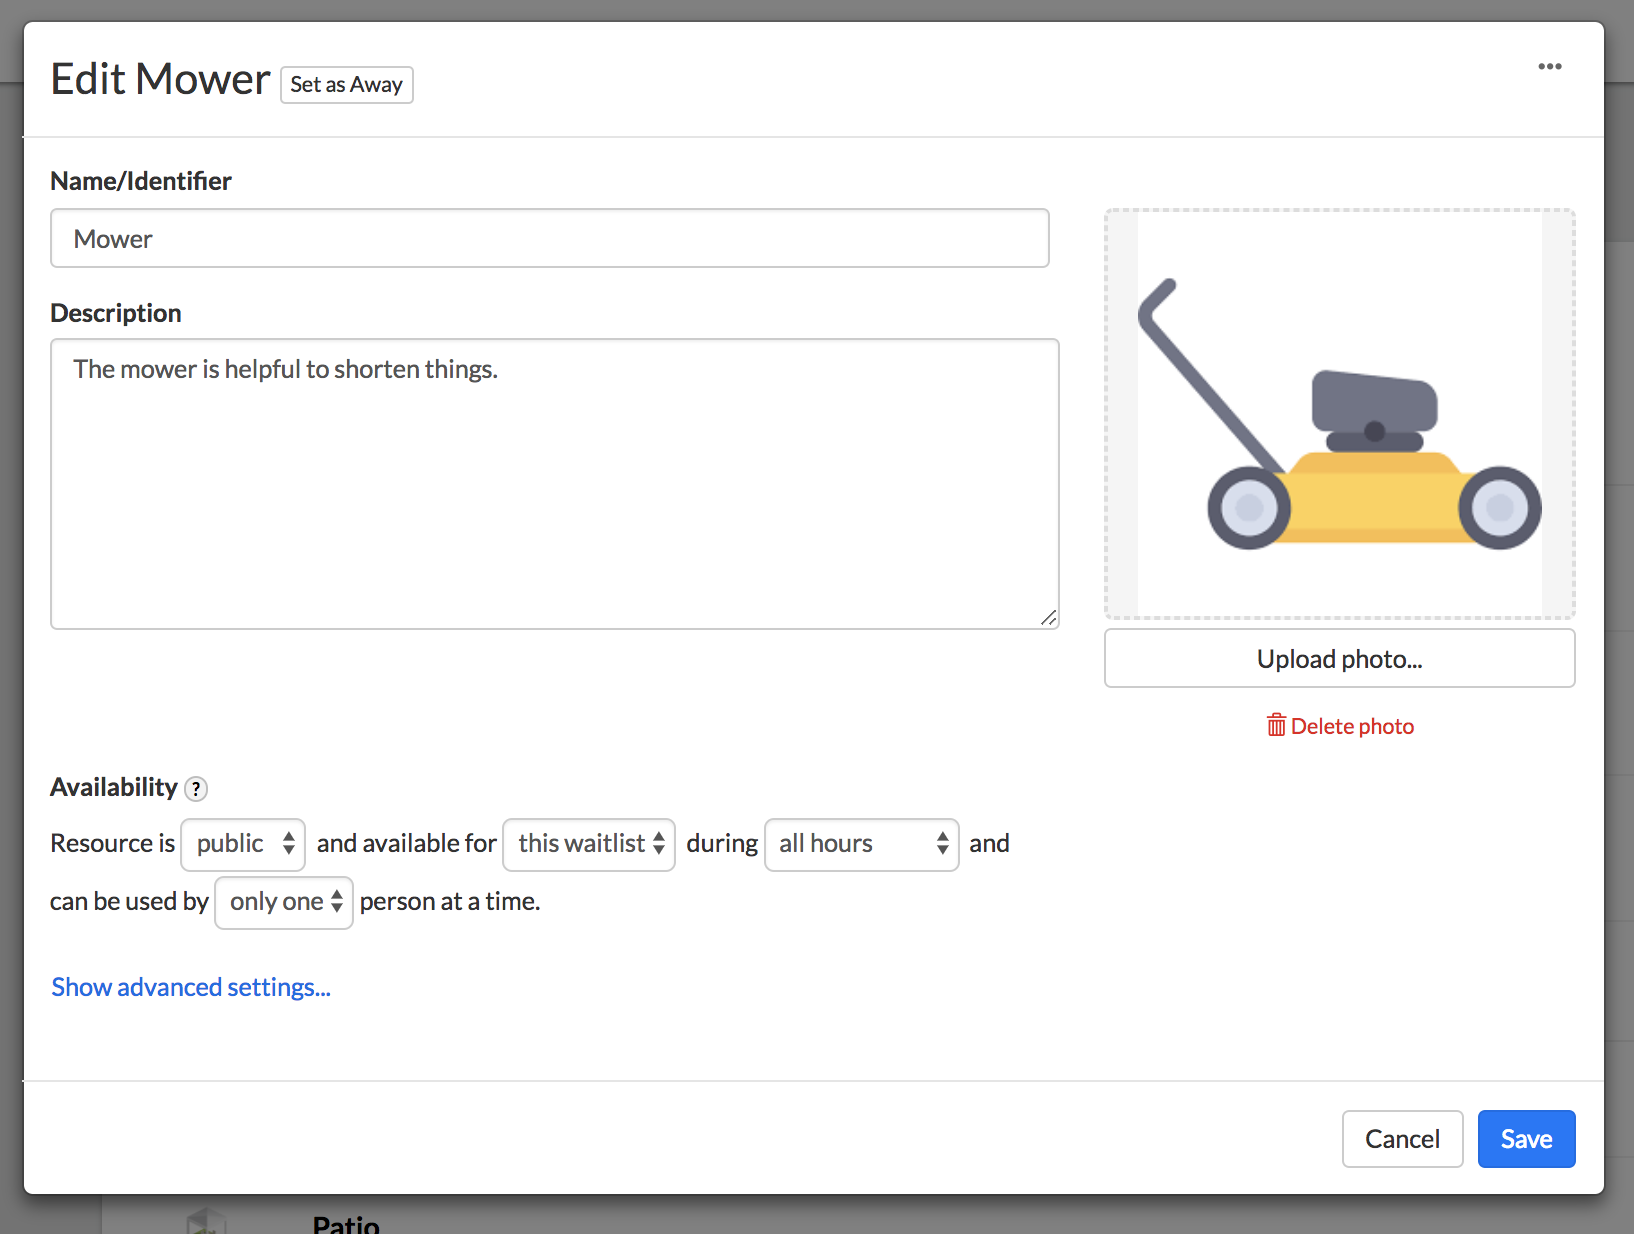
Task: Click the Patio item behind the dialog
Action: 346,1224
